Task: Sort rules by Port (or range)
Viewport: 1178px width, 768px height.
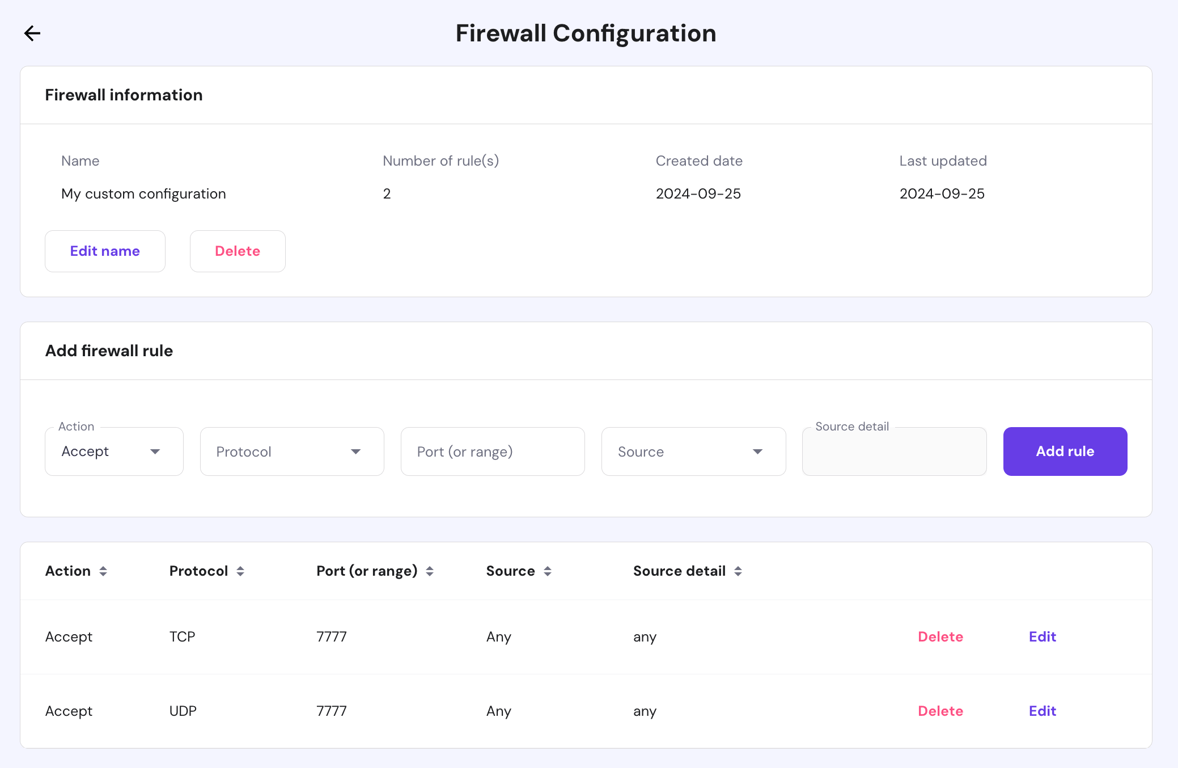Action: tap(429, 571)
